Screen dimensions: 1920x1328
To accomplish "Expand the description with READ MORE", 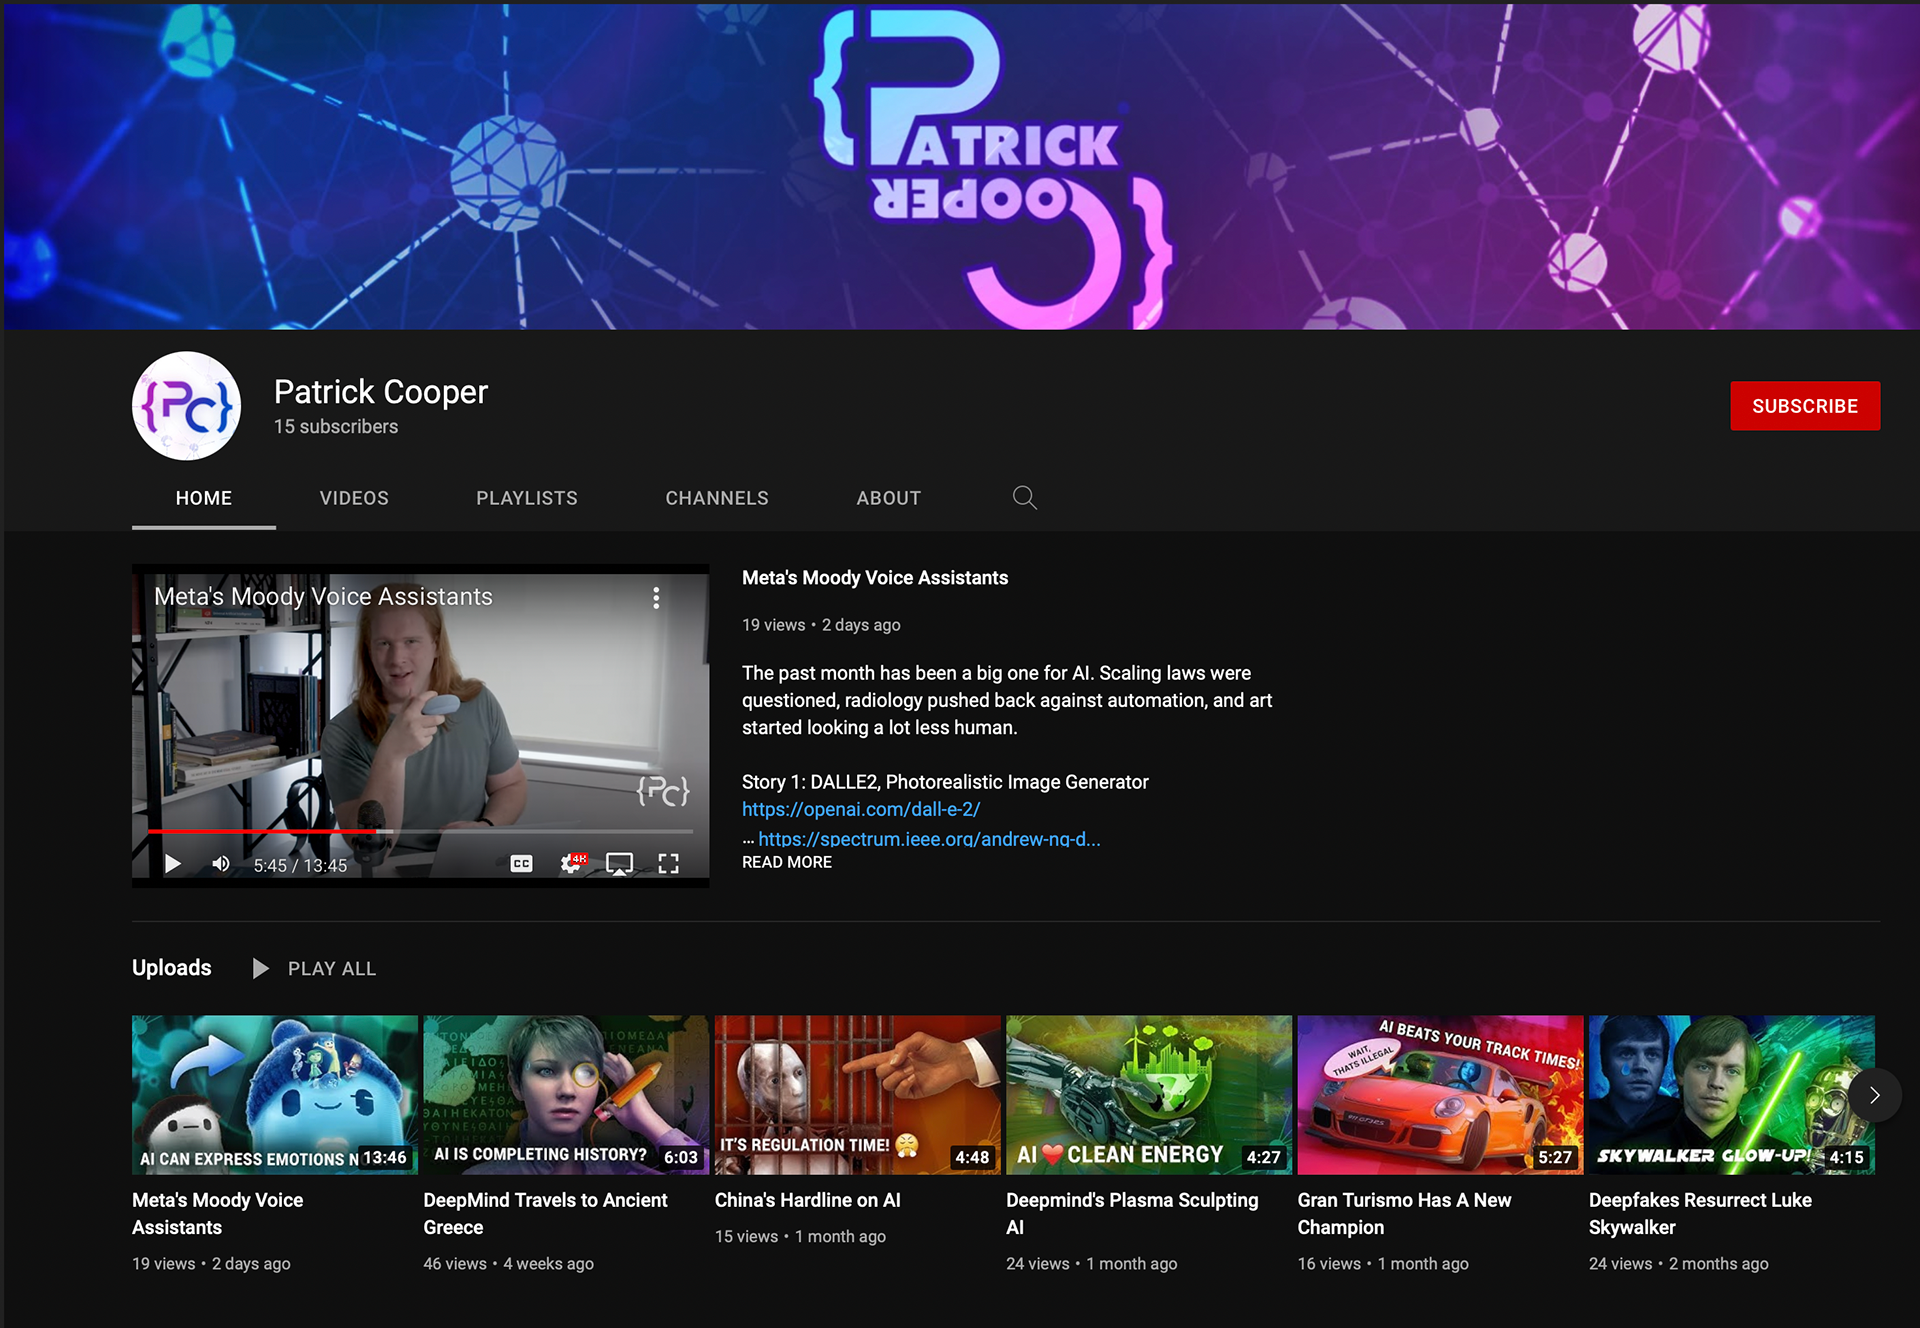I will [x=786, y=861].
